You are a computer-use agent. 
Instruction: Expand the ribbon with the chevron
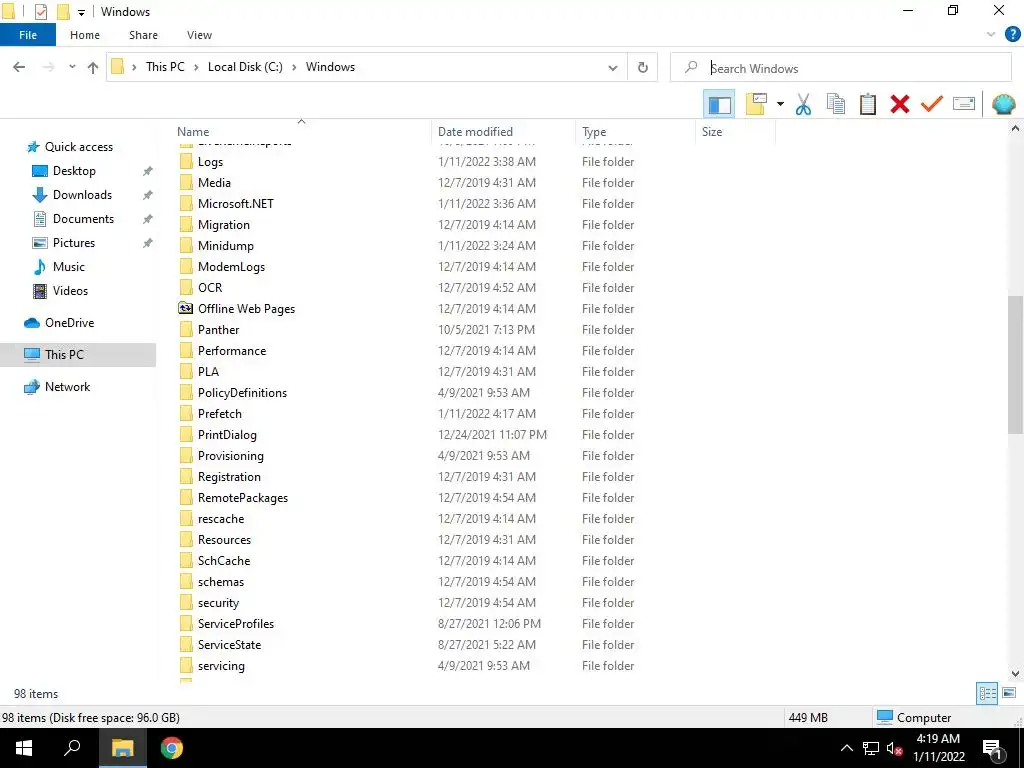pos(991,35)
